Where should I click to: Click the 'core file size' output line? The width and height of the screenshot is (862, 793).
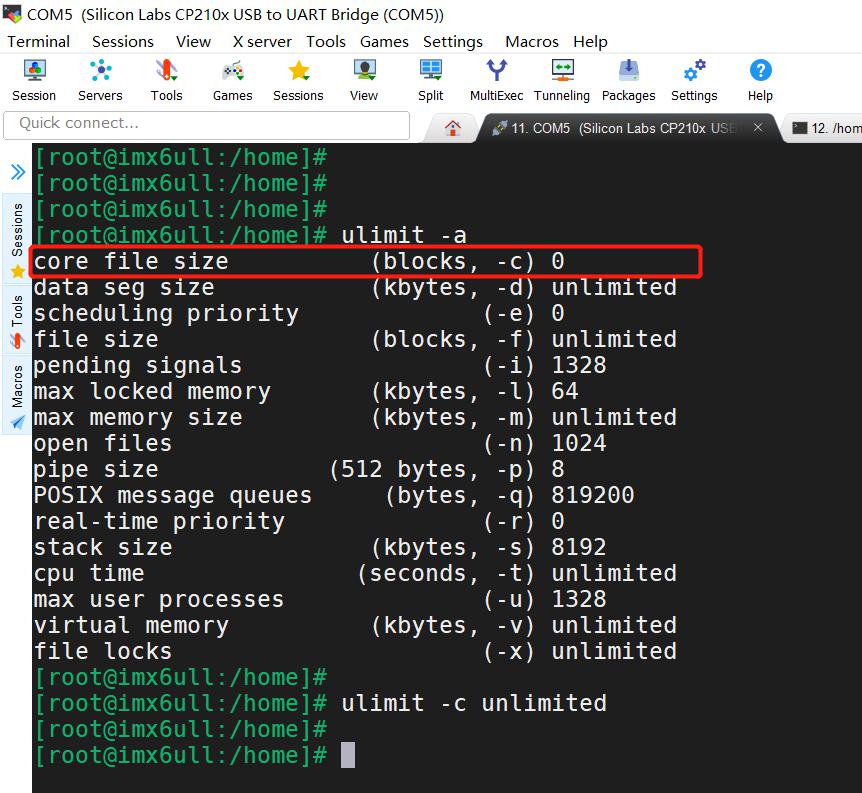tap(300, 261)
